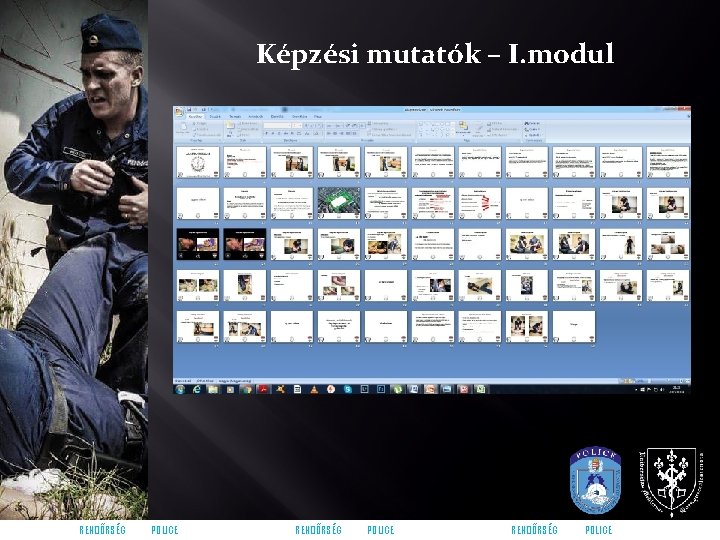Switch to the Kezdőlap ribbon tab
This screenshot has width=720, height=540.
pos(196,117)
